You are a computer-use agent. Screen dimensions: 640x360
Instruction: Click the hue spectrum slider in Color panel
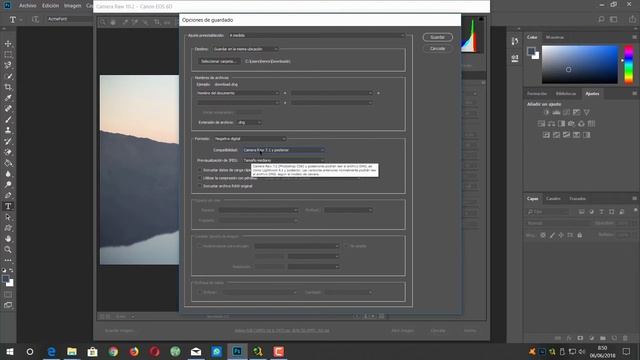(x=629, y=64)
